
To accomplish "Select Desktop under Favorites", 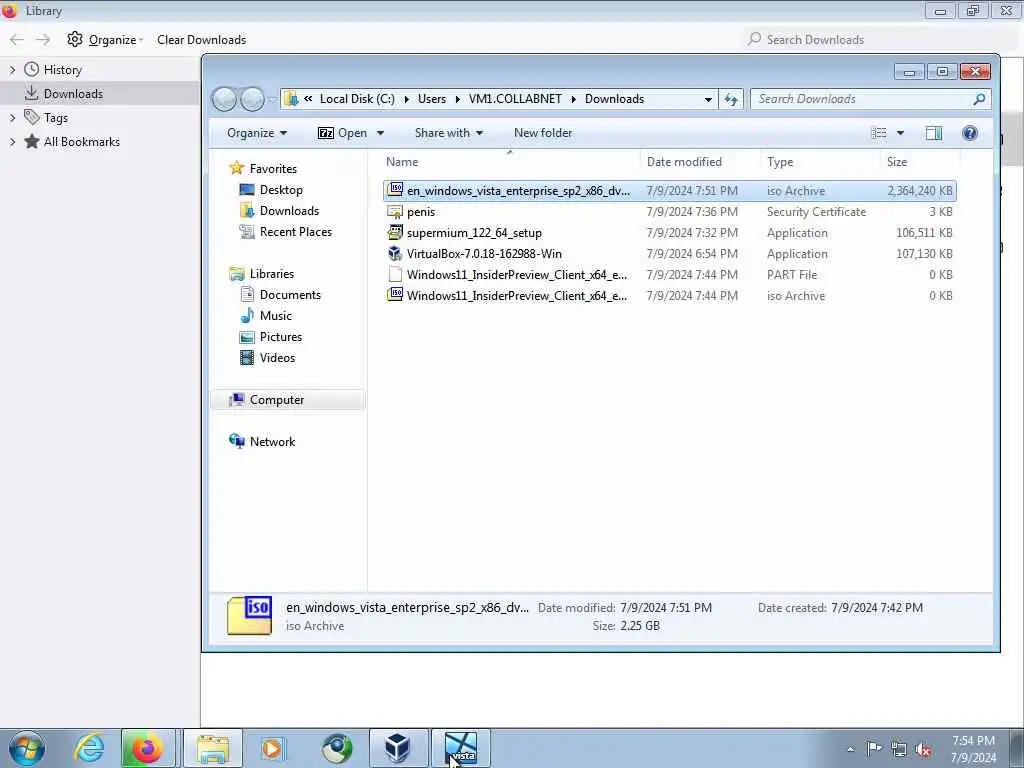I will click(281, 190).
